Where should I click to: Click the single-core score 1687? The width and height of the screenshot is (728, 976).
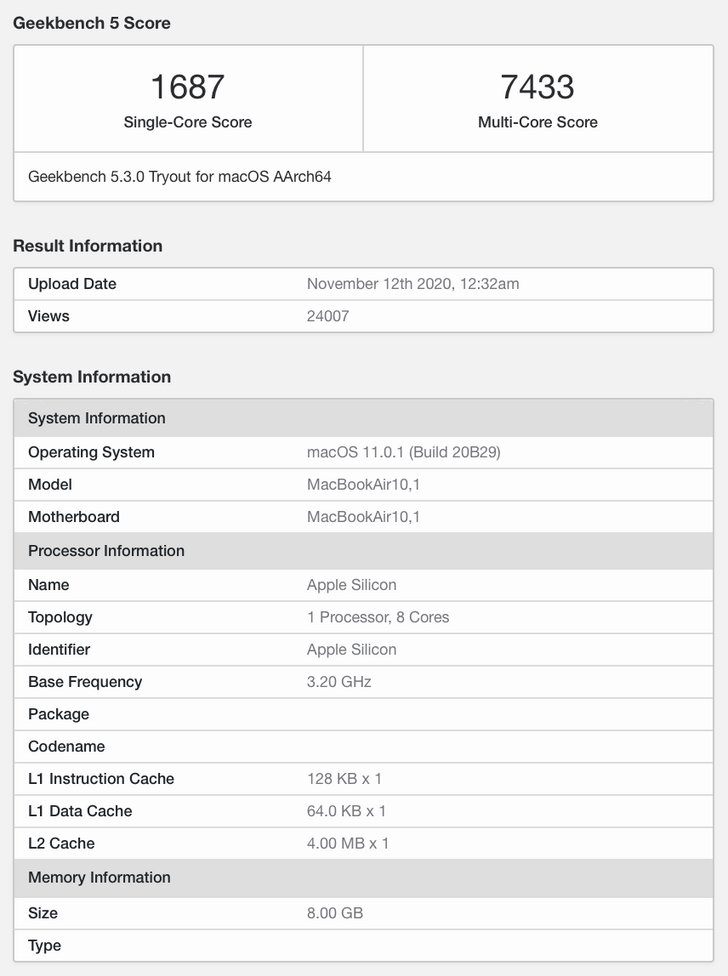(187, 87)
